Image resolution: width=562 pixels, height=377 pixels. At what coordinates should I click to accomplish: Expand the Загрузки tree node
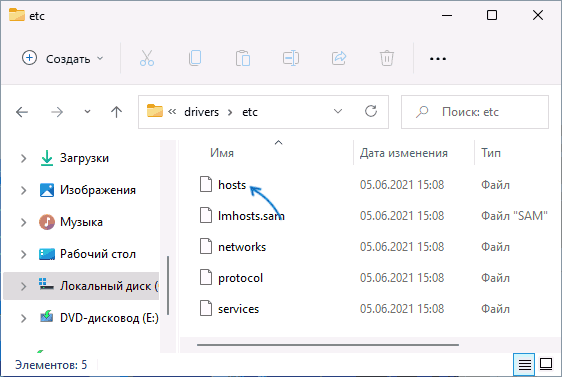pyautogui.click(x=23, y=158)
